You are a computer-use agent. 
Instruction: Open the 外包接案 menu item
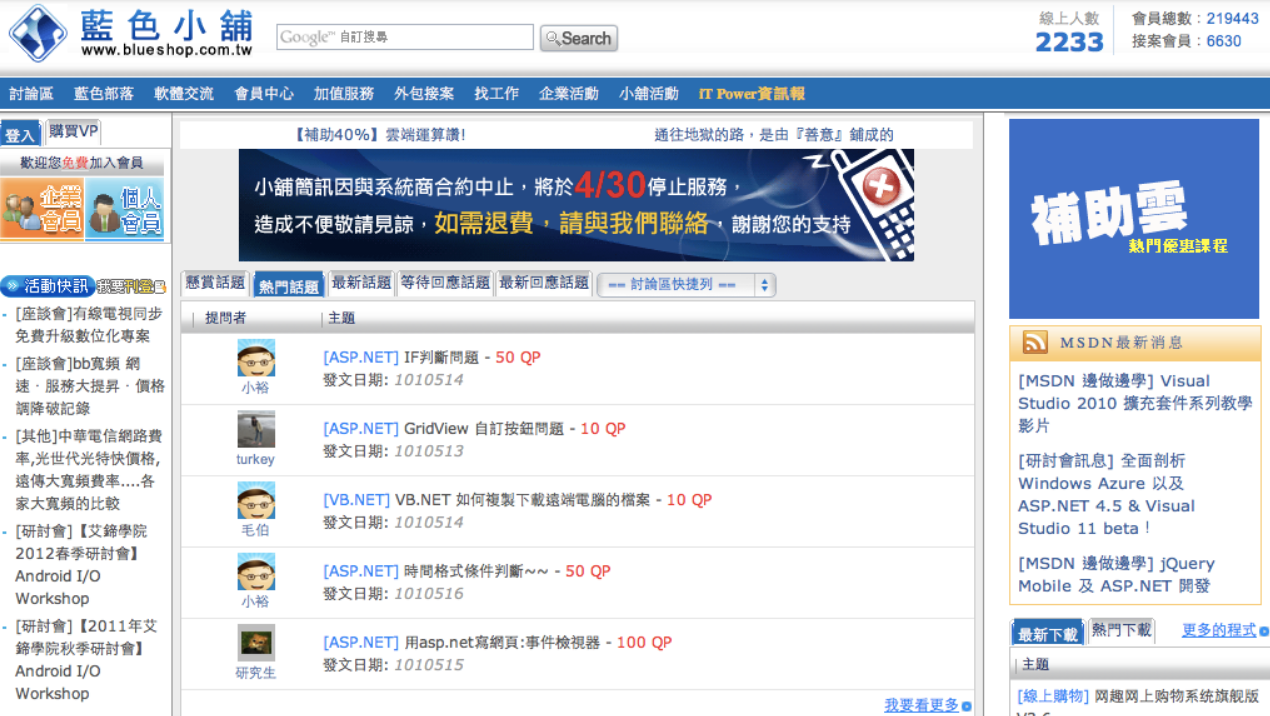(424, 94)
